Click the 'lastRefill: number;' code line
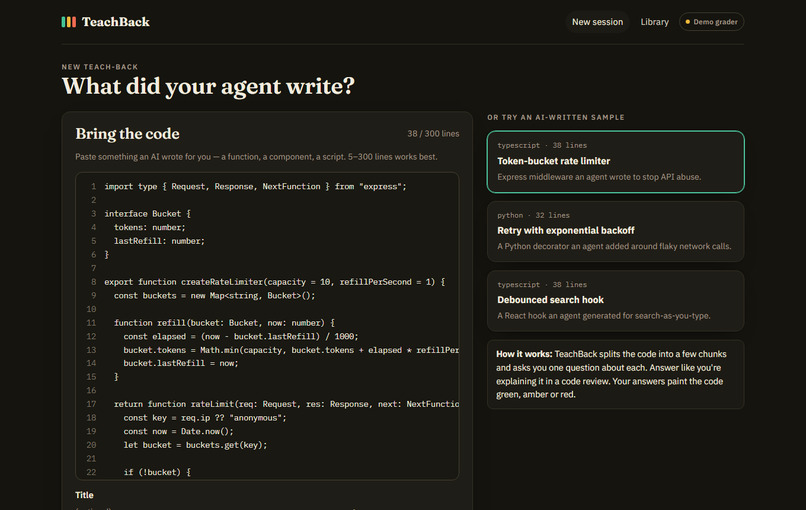Image resolution: width=806 pixels, height=510 pixels. point(159,241)
